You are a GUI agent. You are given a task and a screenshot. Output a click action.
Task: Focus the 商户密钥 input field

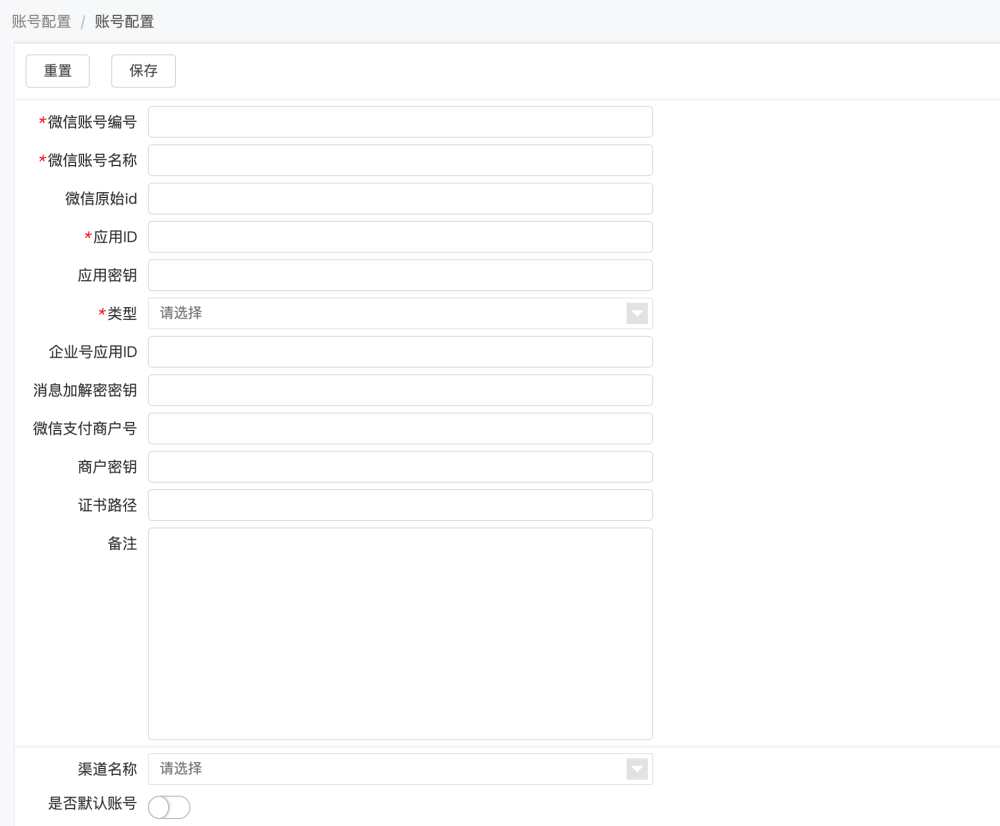[401, 466]
